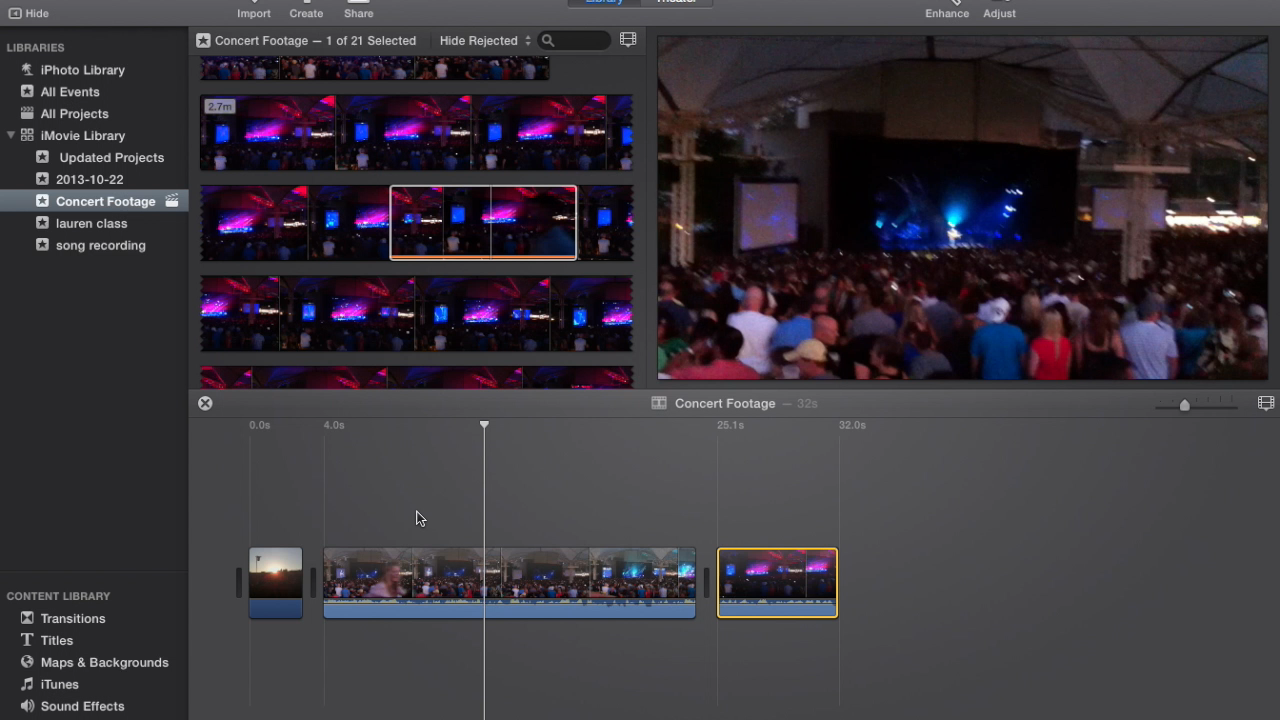
Task: Click the project icon beside timeline title
Action: [x=659, y=403]
